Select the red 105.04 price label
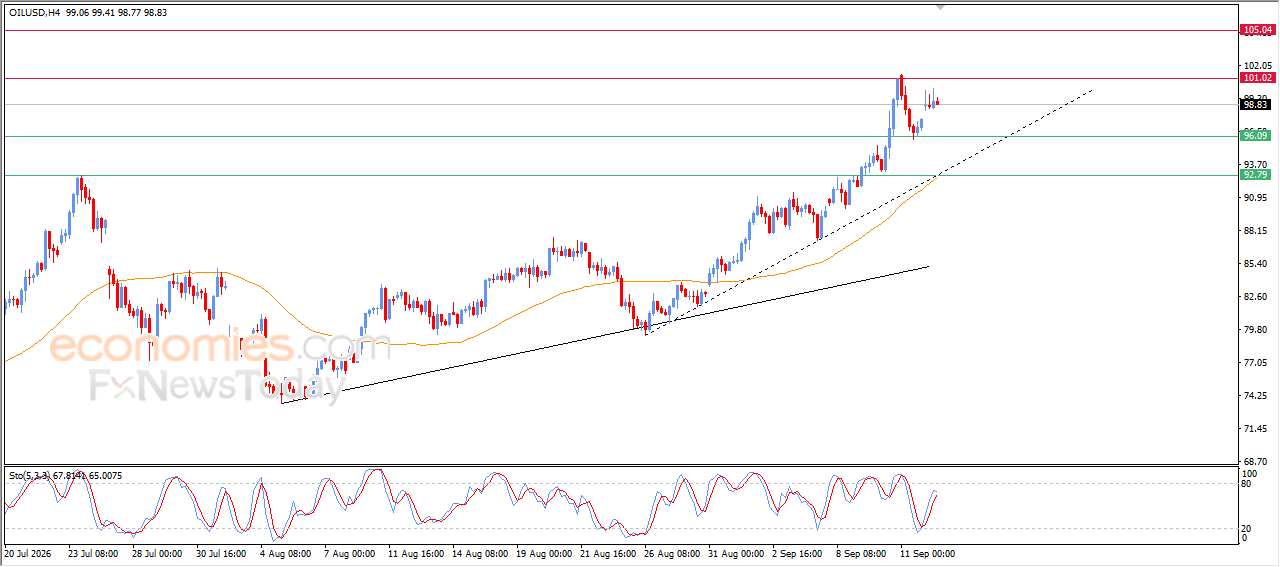Viewport: 1280px width, 567px height. (x=1257, y=31)
